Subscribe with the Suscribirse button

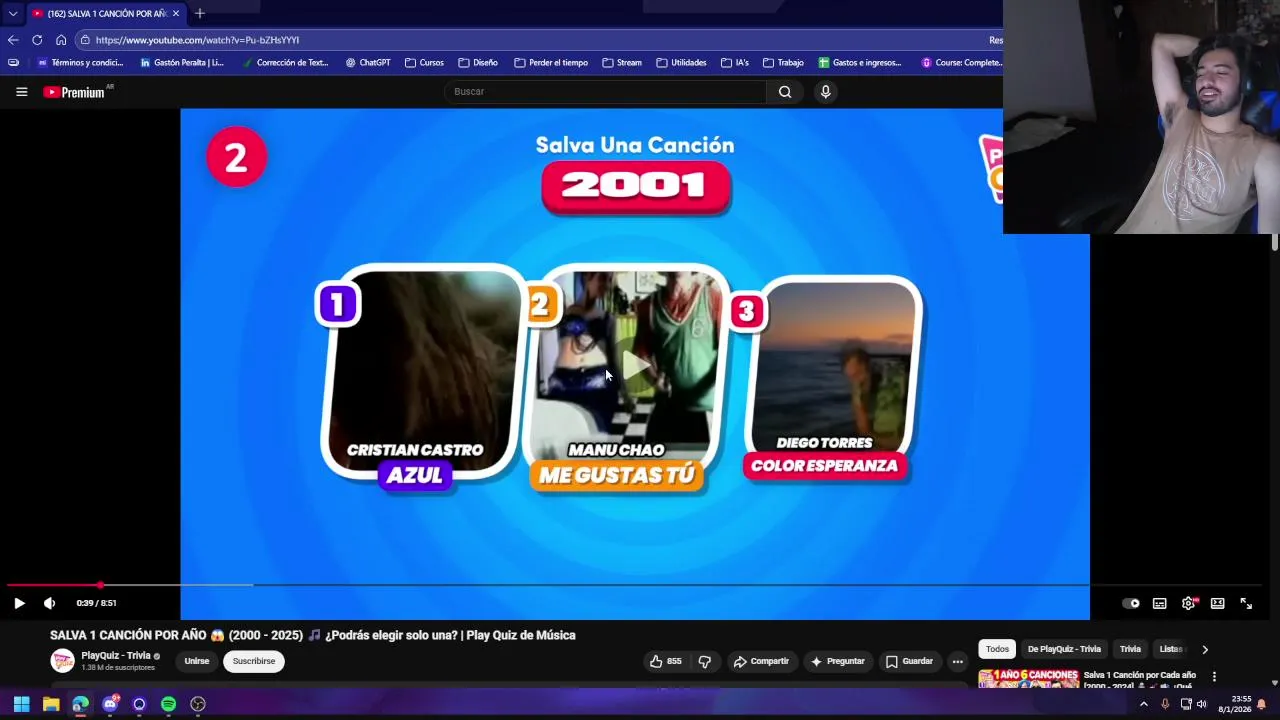254,661
